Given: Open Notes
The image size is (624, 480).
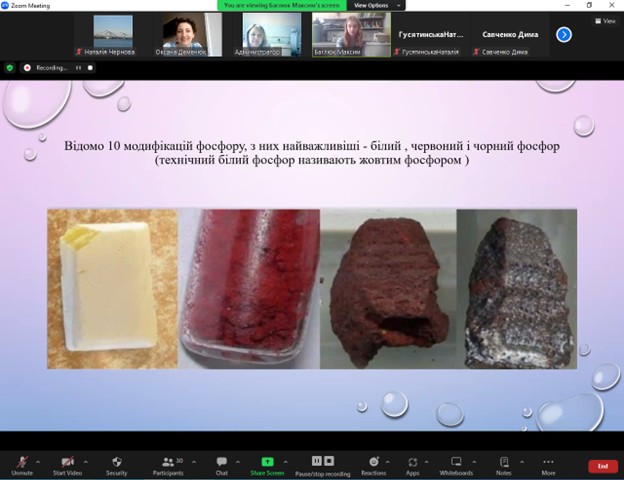Looking at the screenshot, I should point(504,465).
